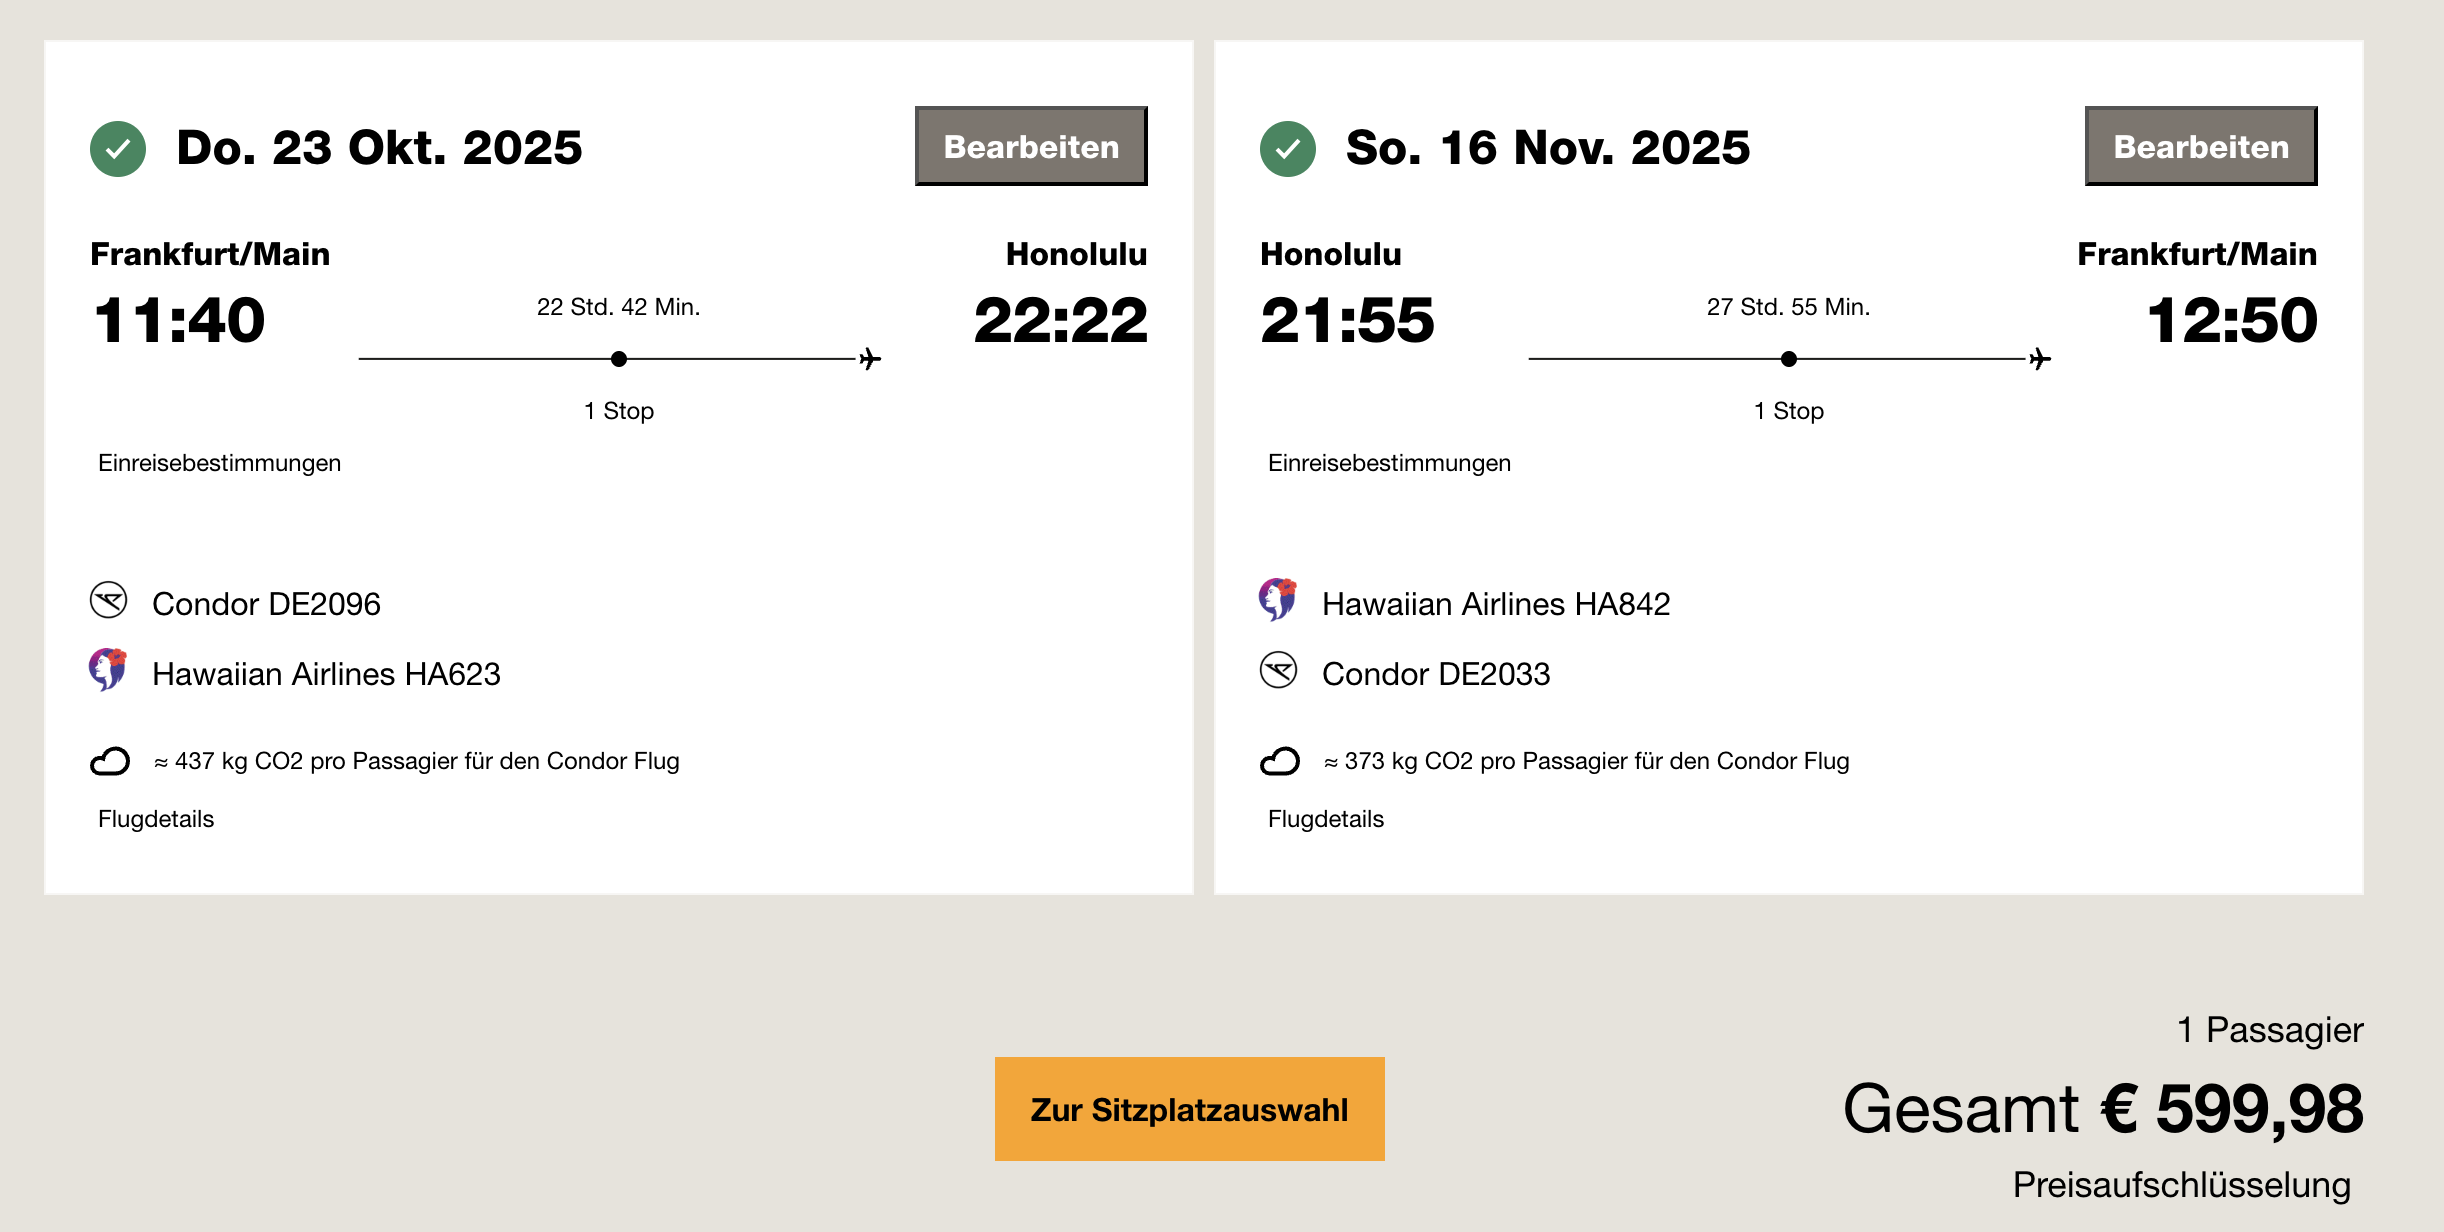This screenshot has width=2444, height=1232.
Task: Click the green checkmark beside So. 16 Nov. 2025
Action: [1288, 149]
